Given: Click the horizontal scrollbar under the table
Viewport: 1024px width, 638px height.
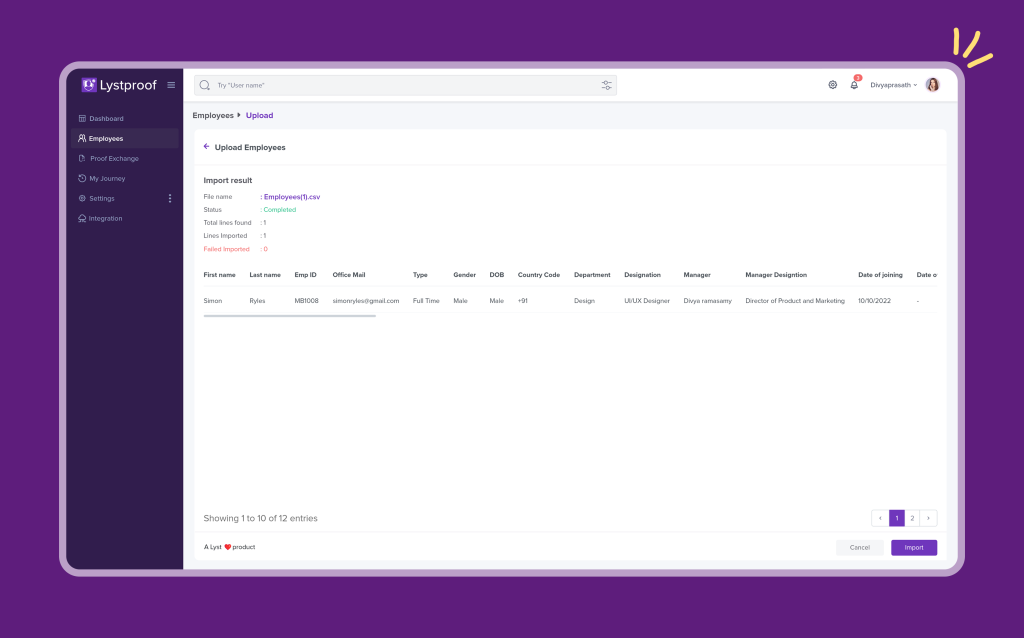Looking at the screenshot, I should point(289,316).
